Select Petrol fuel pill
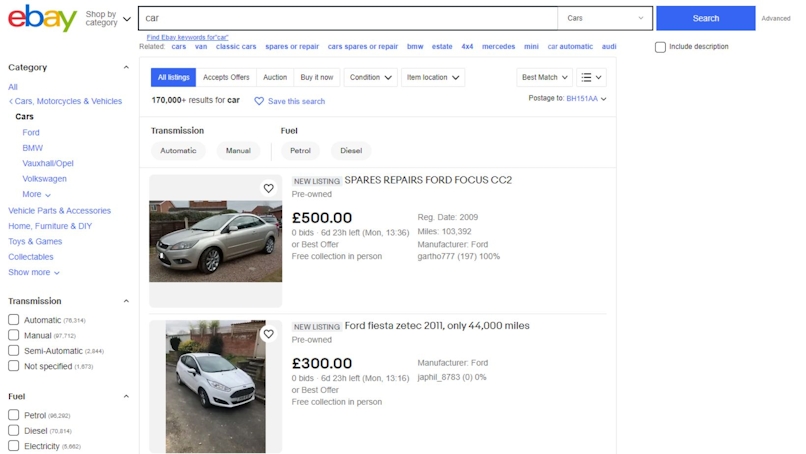806x454 pixels. pyautogui.click(x=300, y=151)
